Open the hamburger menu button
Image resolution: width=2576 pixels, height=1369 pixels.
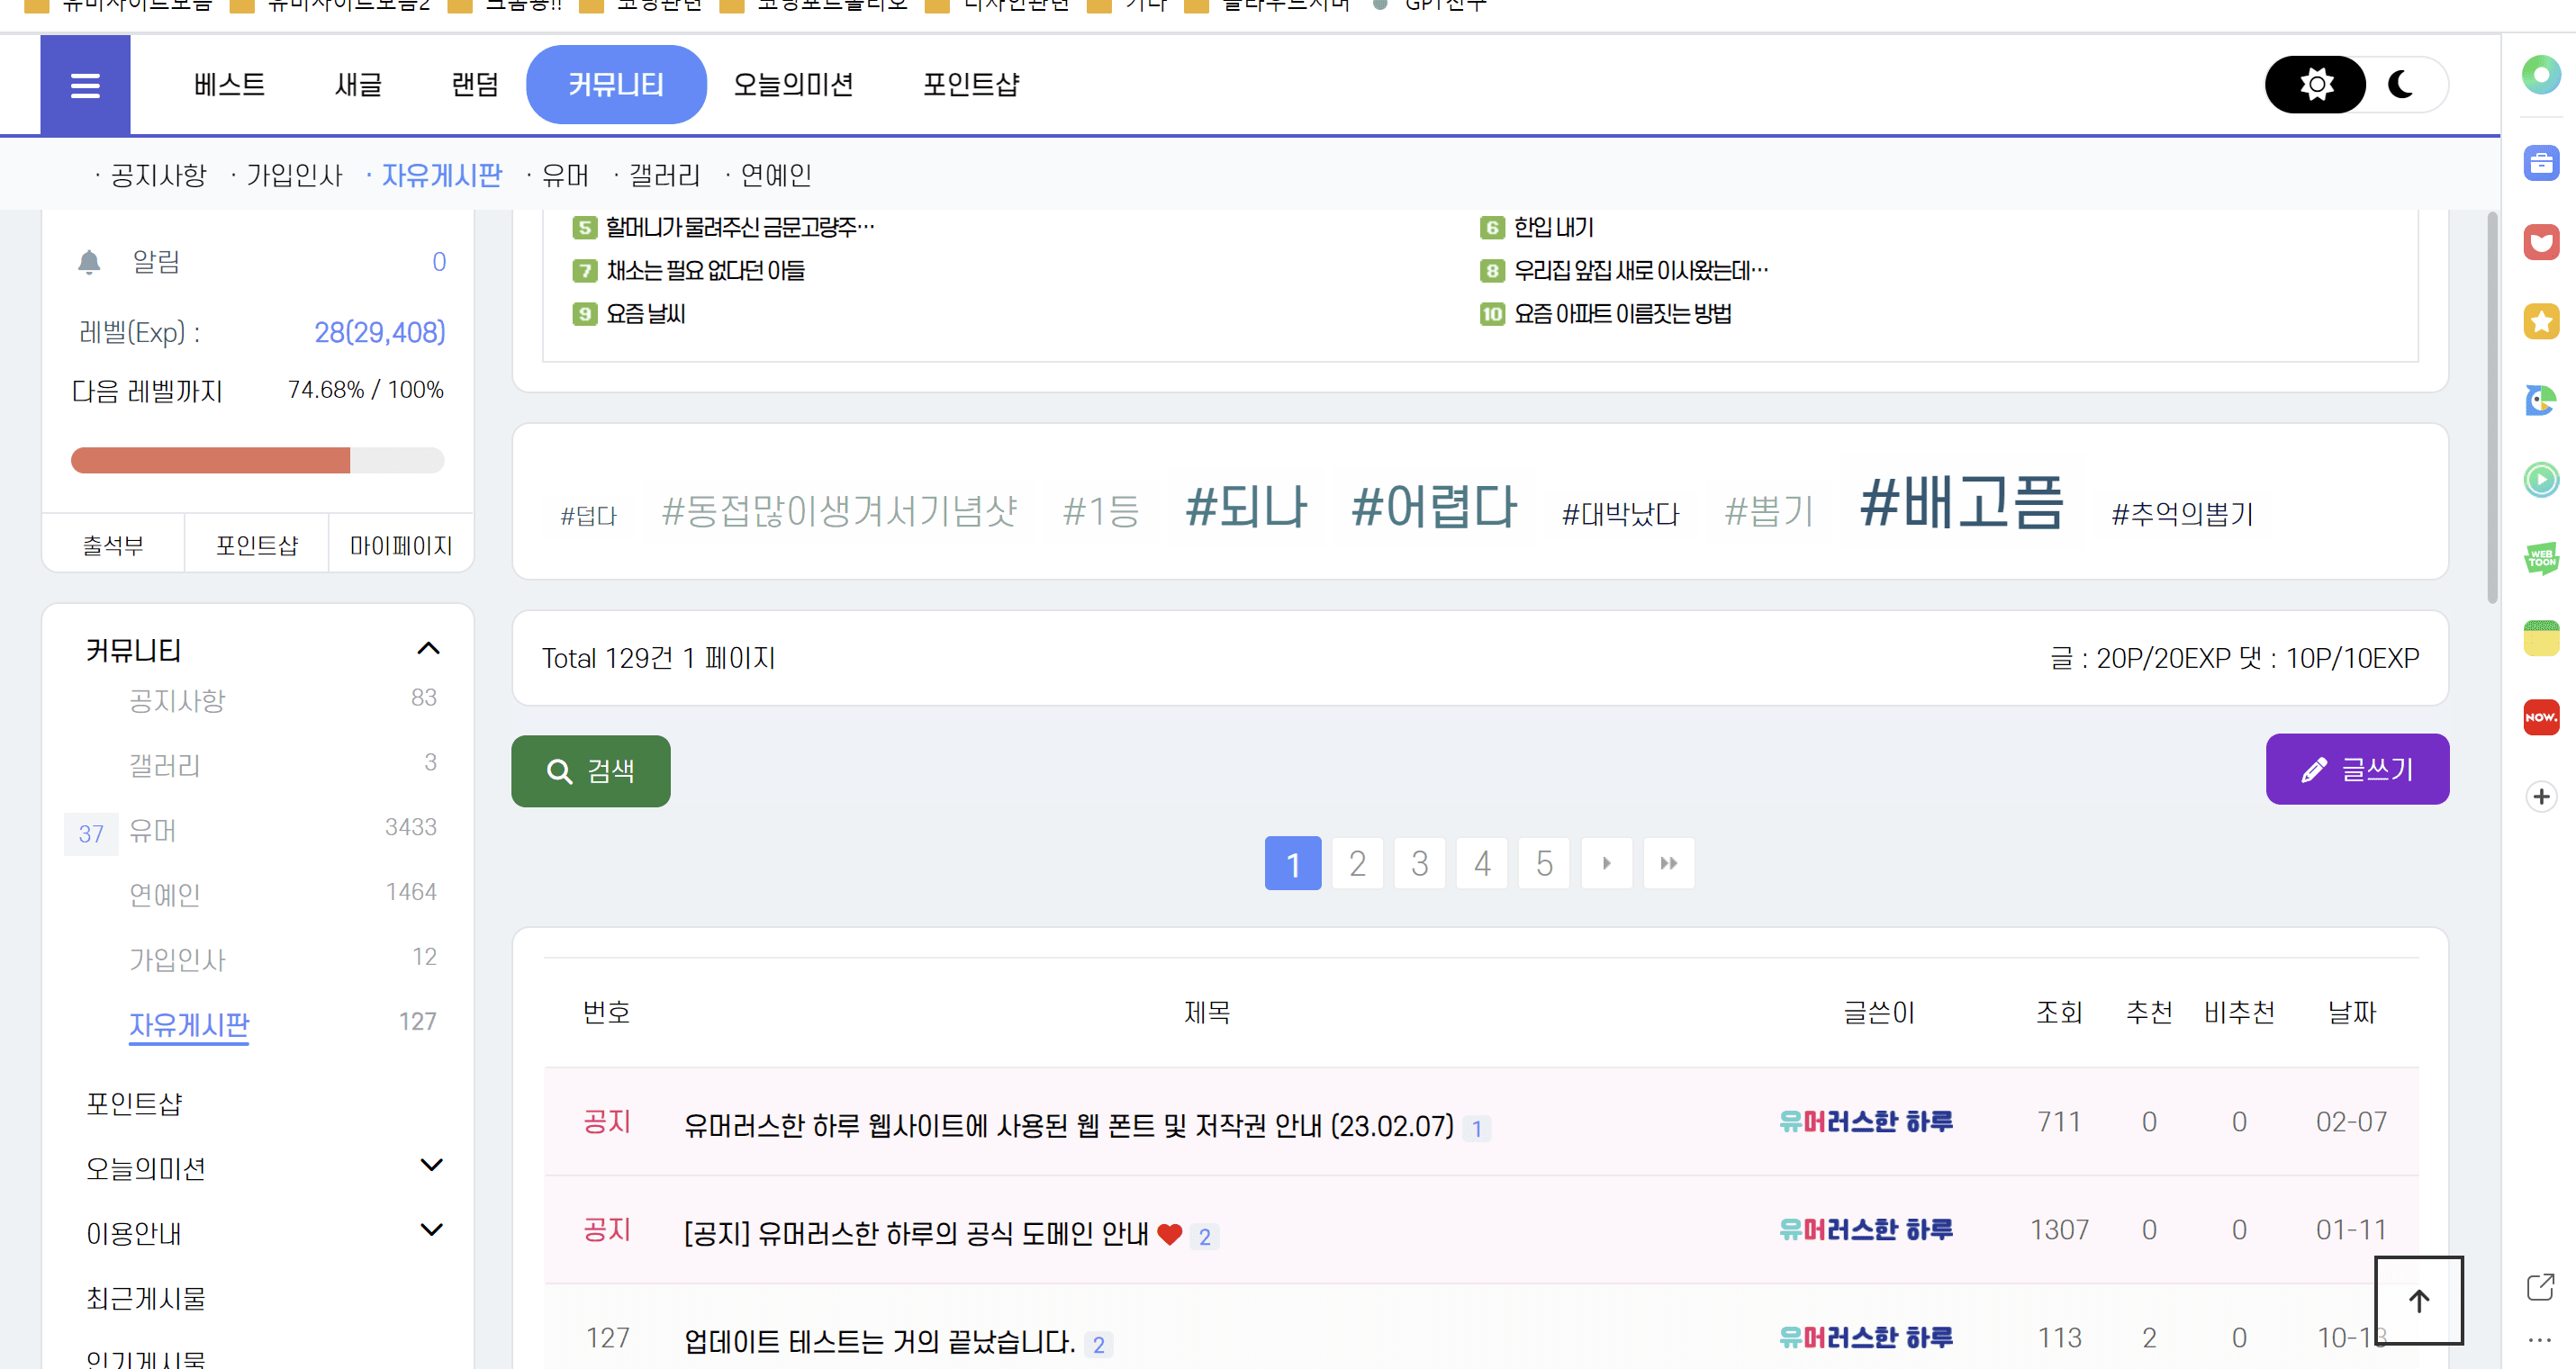click(85, 85)
